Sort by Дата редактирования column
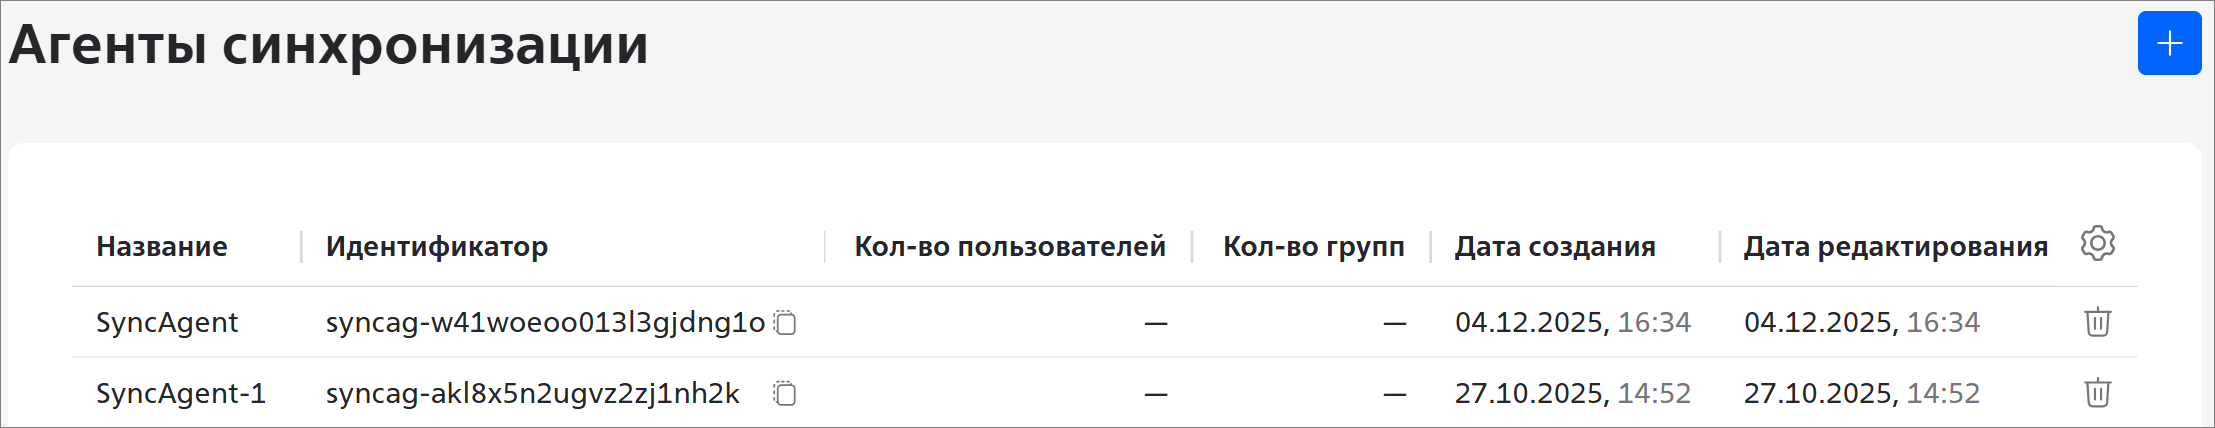This screenshot has width=2215, height=428. [1895, 247]
